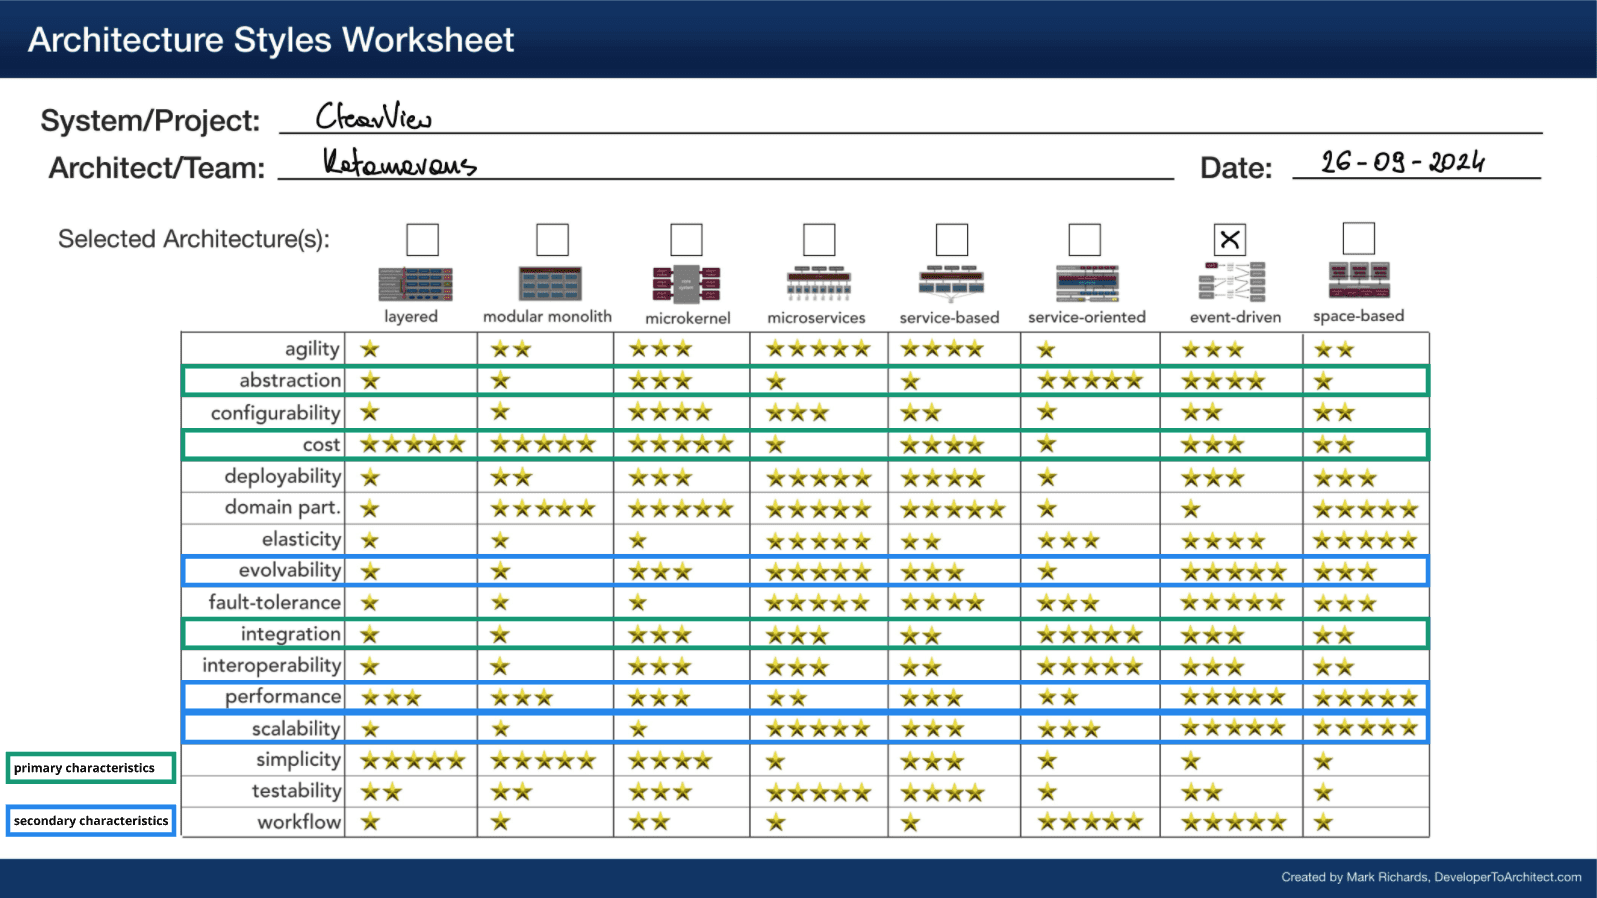Uncheck the event-driven architecture checkbox
1597x898 pixels.
pos(1230,240)
